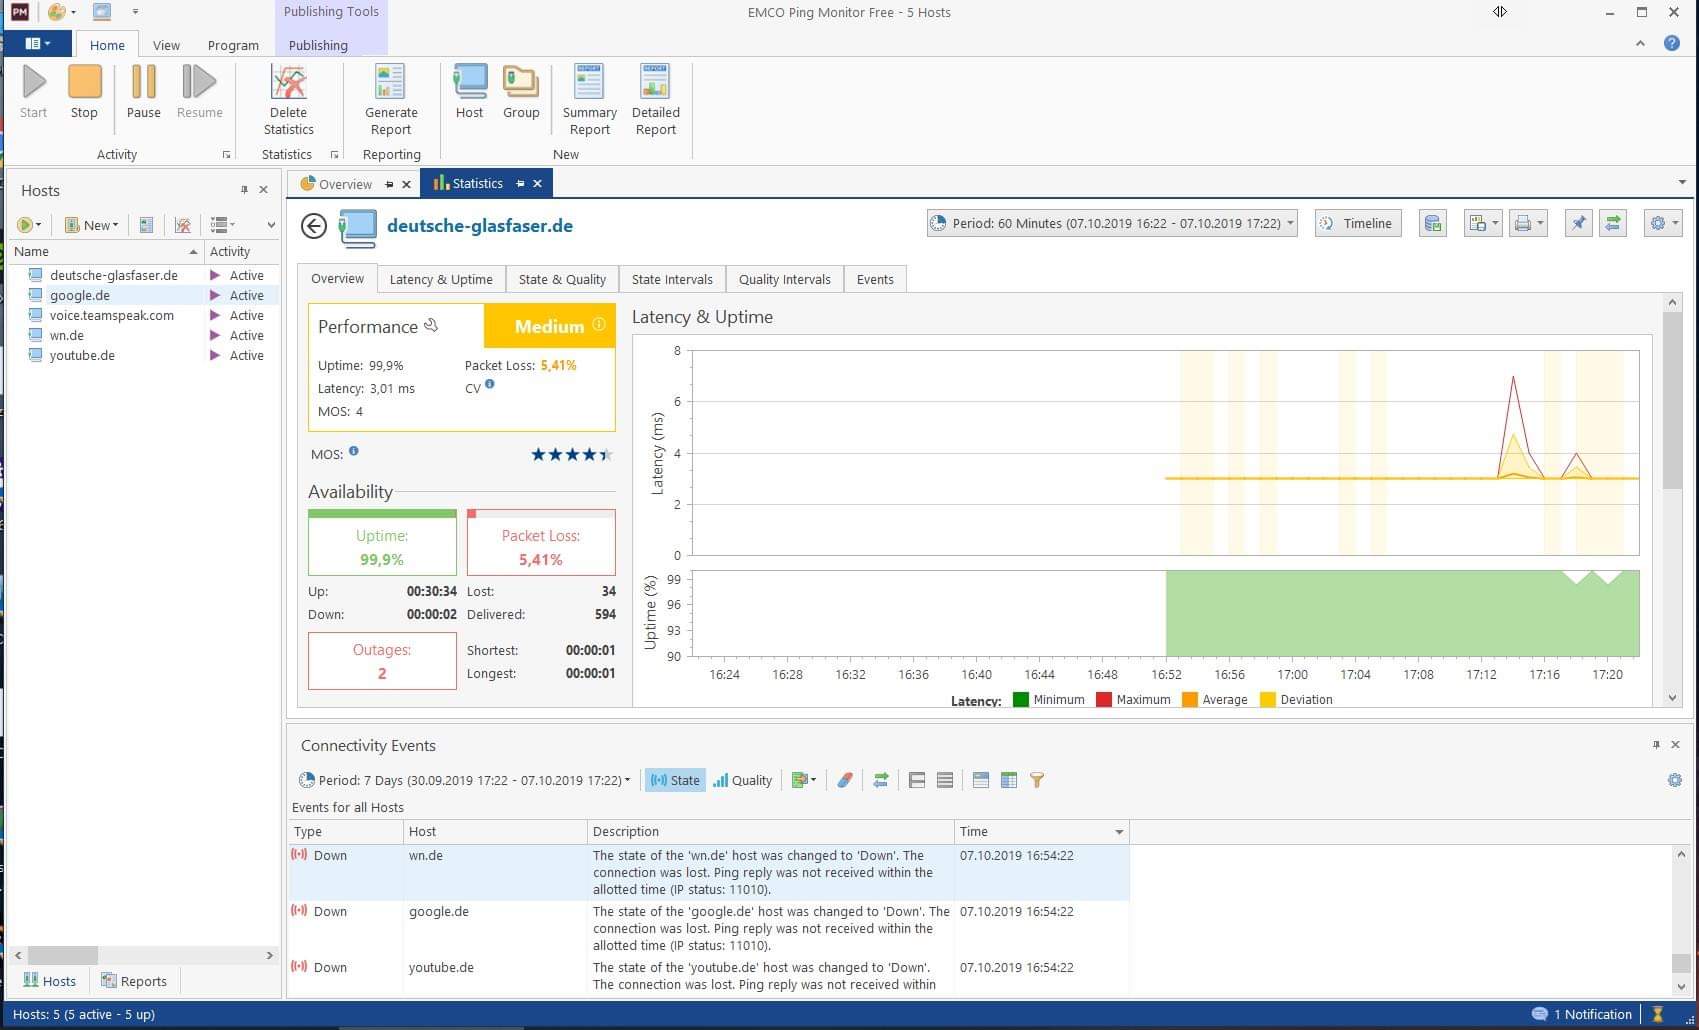This screenshot has height=1030, width=1699.
Task: Click the filter funnel in Connectivity Events toolbar
Action: [1037, 780]
